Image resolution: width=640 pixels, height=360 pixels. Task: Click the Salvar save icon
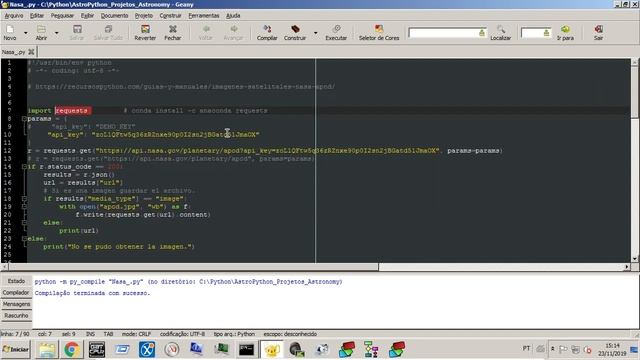(77, 32)
